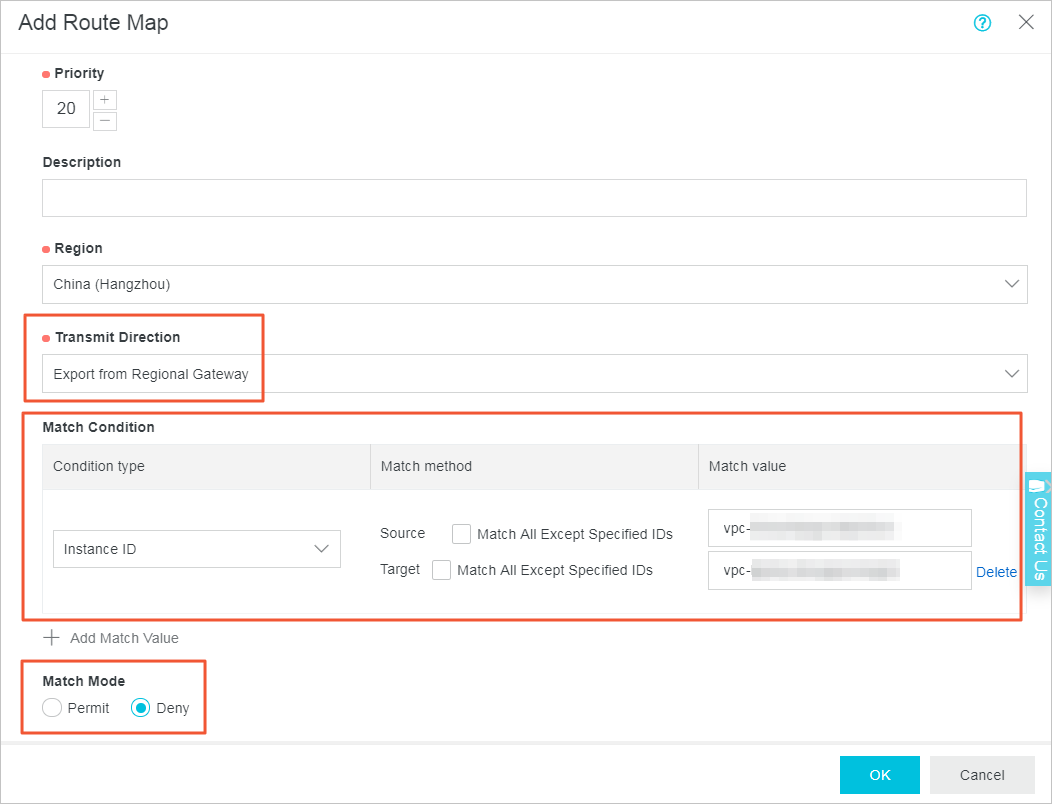Screen dimensions: 1052x804
Task: Delete the match condition row
Action: (996, 572)
